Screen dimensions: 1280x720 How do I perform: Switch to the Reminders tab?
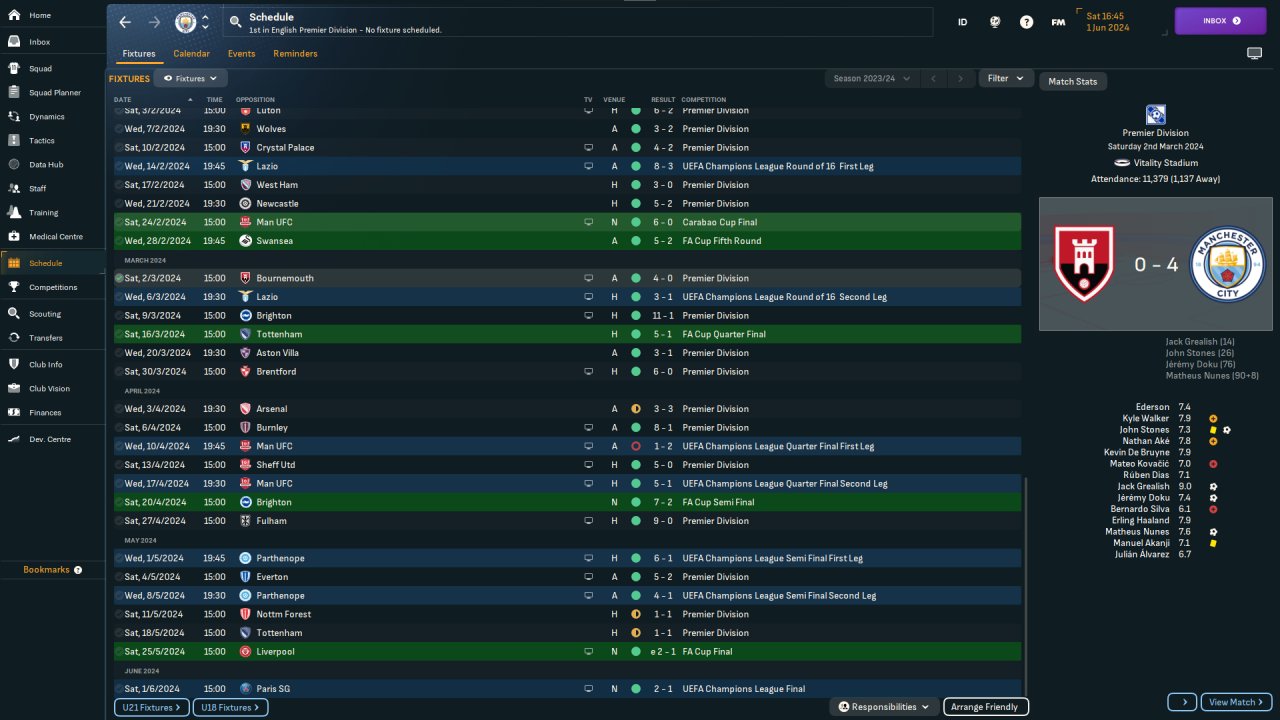(295, 54)
